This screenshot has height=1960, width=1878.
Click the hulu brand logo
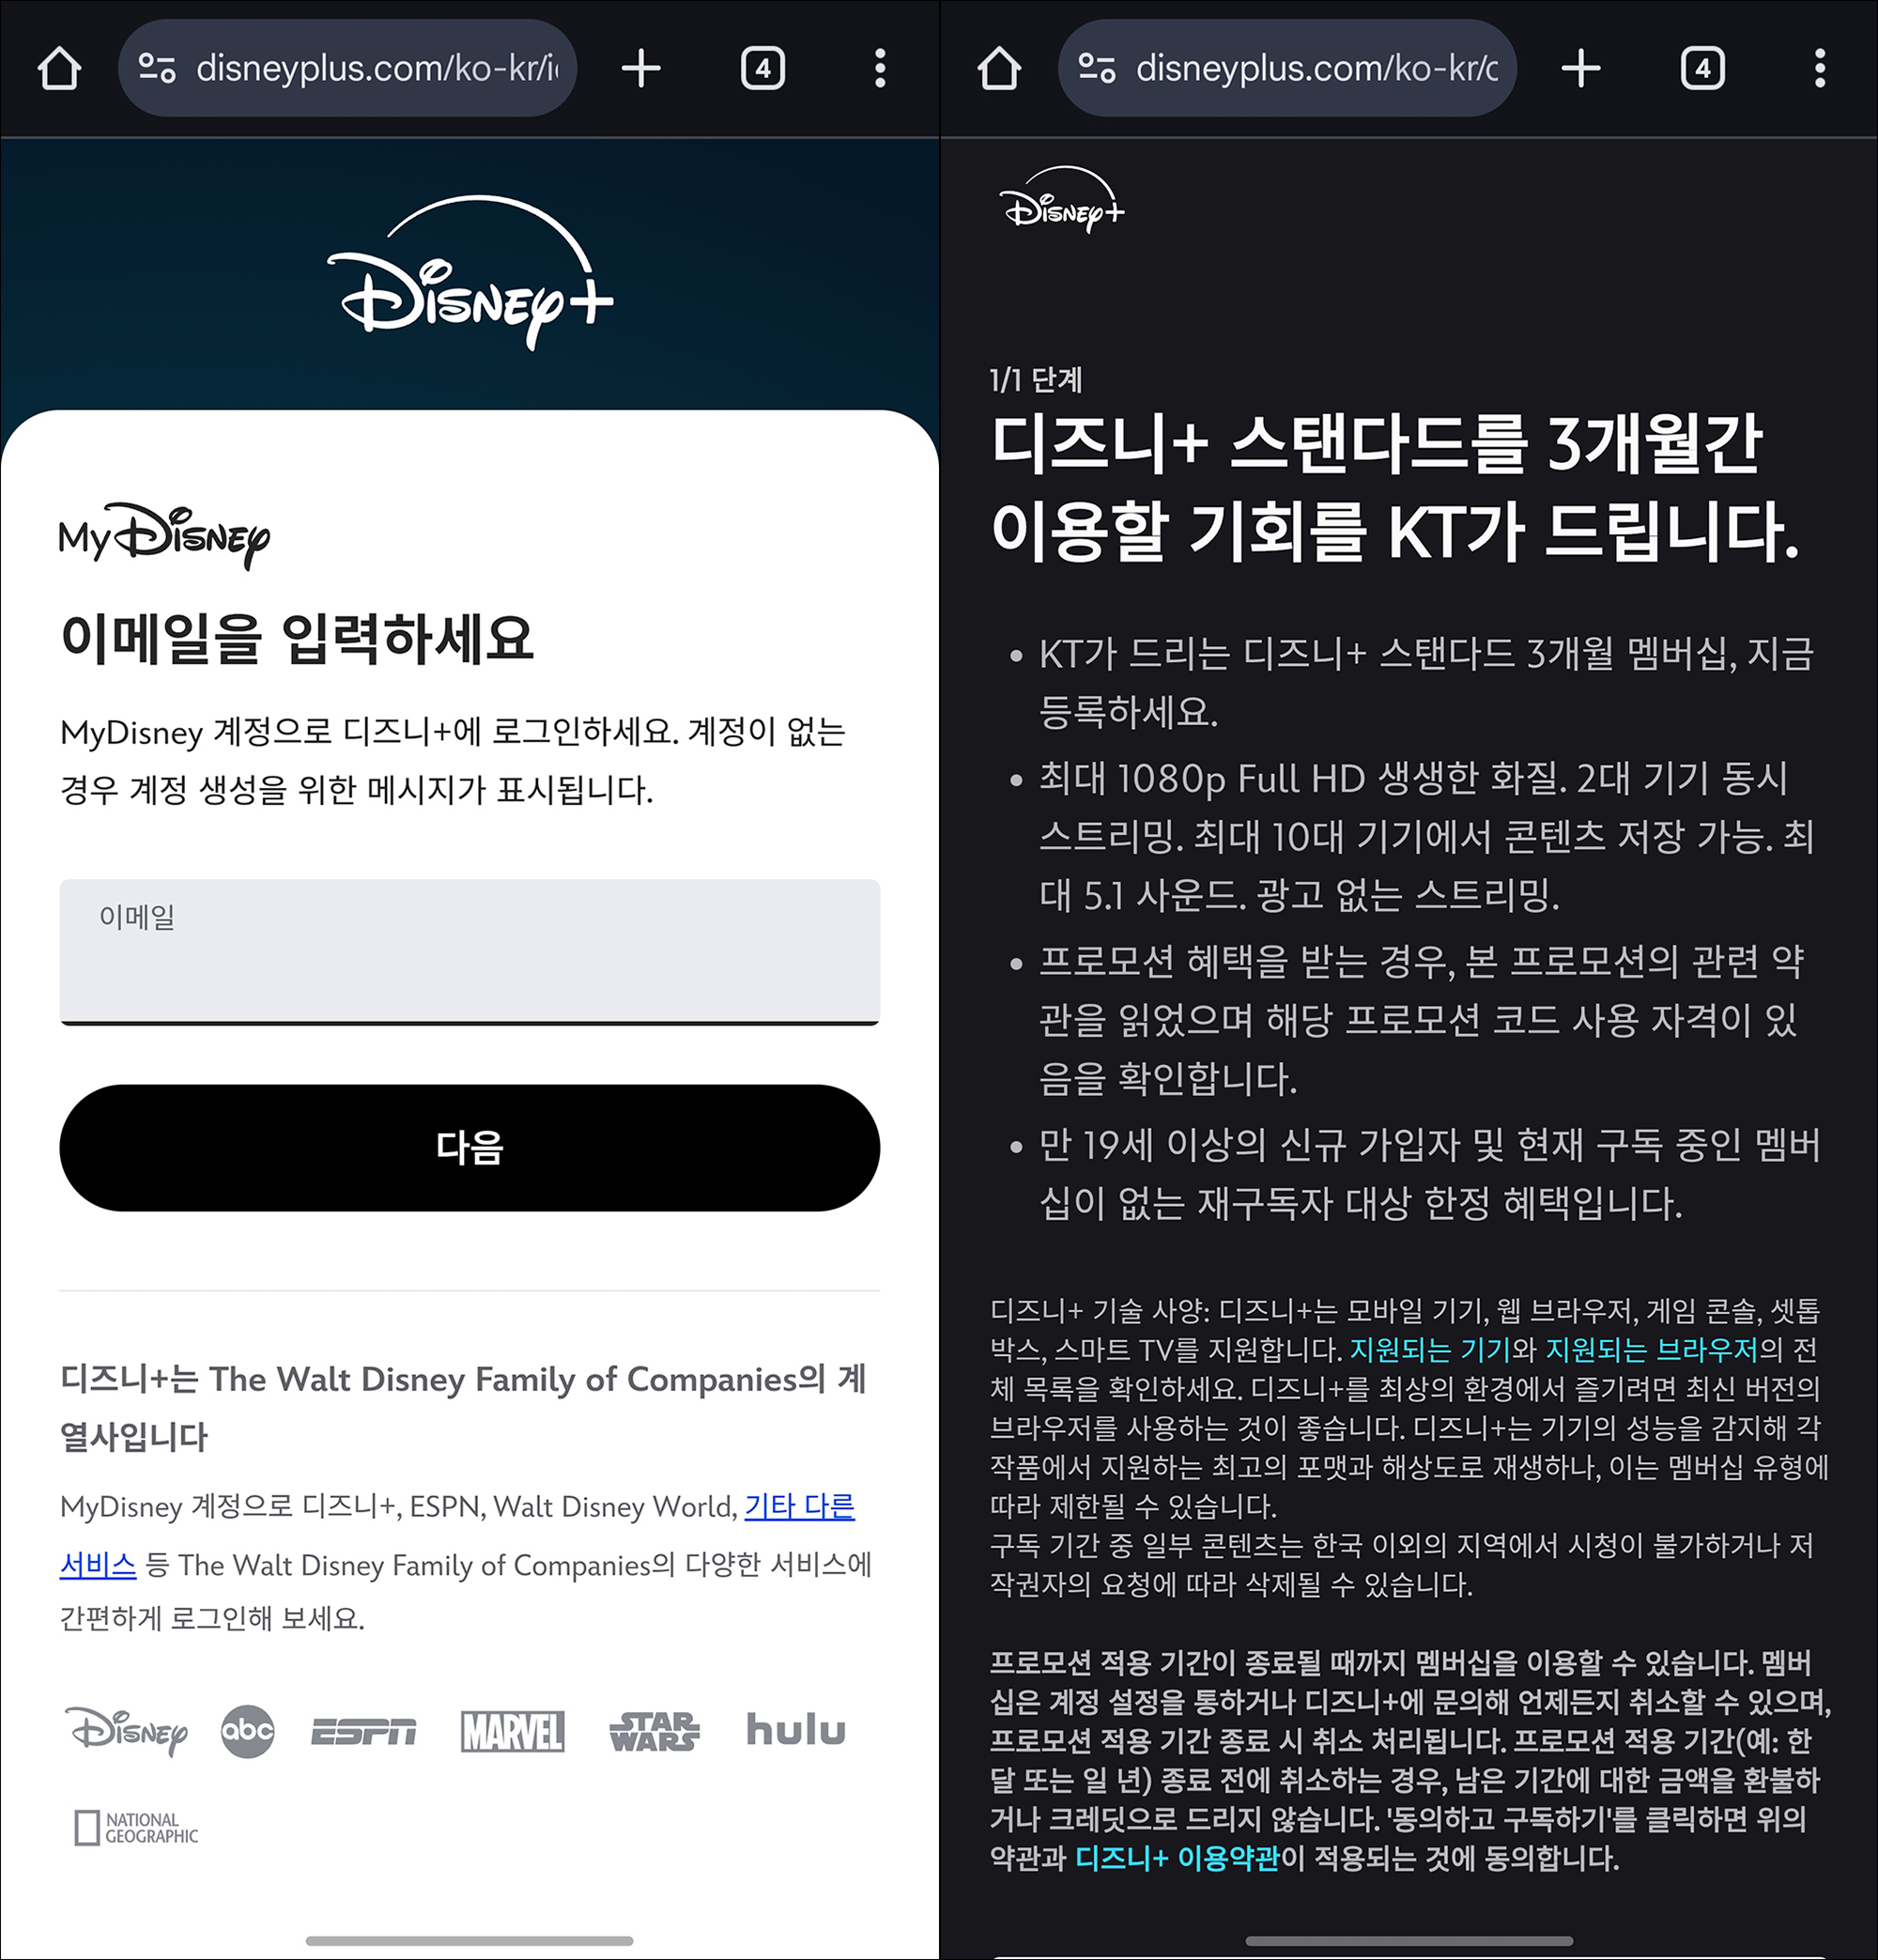click(x=796, y=1730)
